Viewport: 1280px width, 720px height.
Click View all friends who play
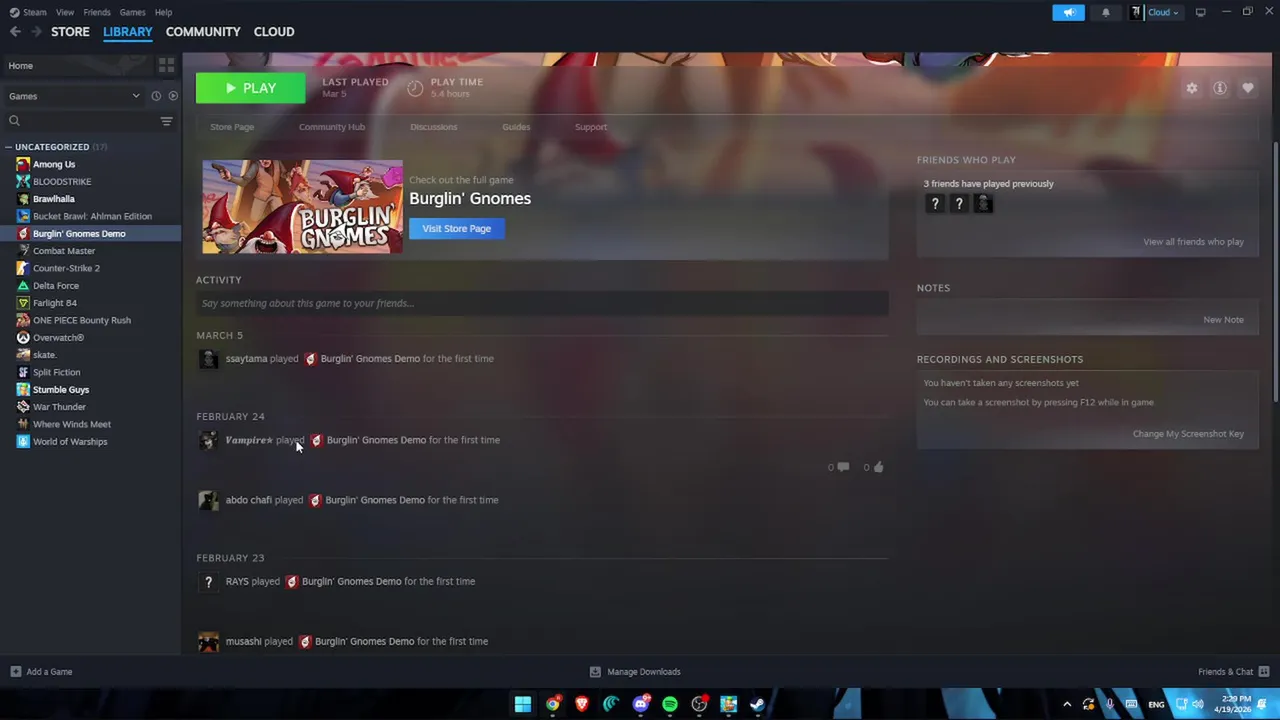[x=1193, y=242]
